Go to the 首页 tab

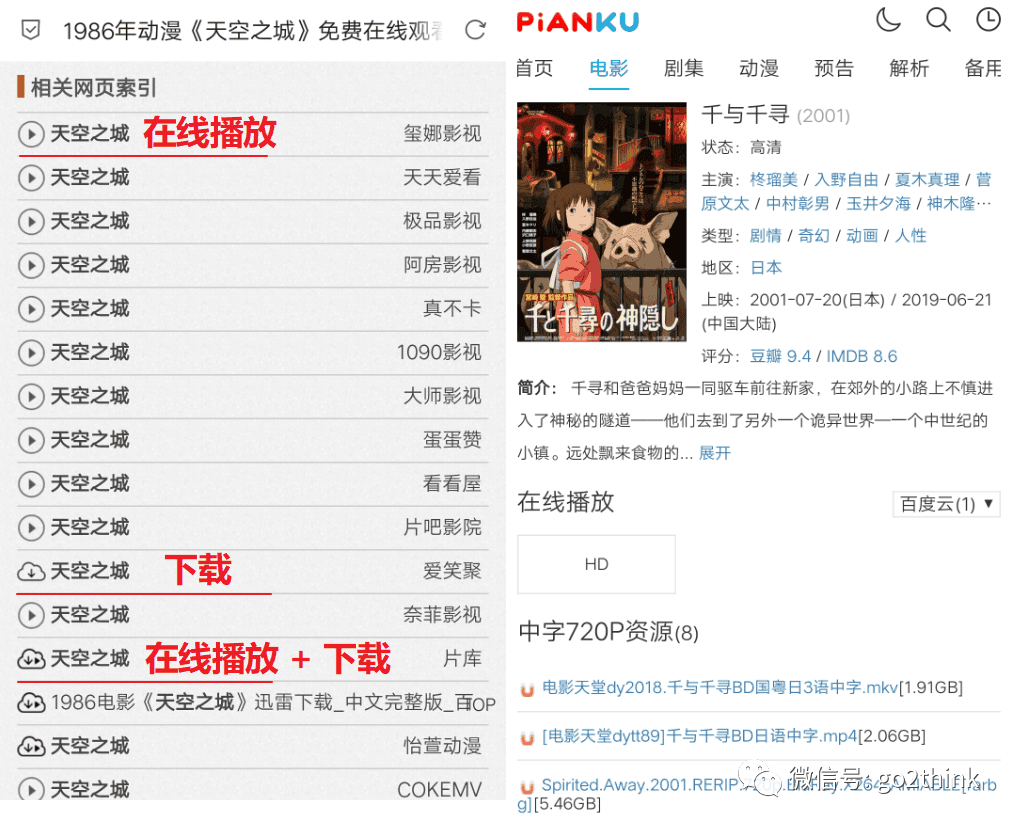pos(534,68)
